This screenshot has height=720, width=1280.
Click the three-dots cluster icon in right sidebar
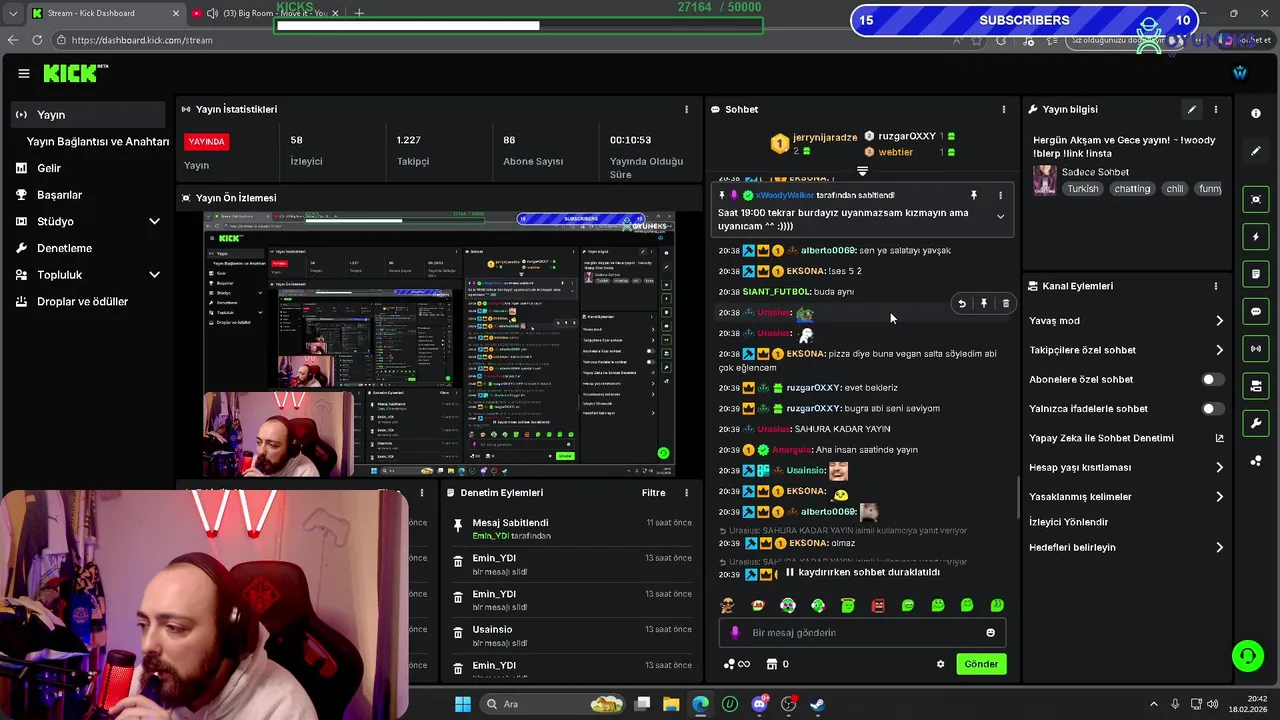point(1256,461)
